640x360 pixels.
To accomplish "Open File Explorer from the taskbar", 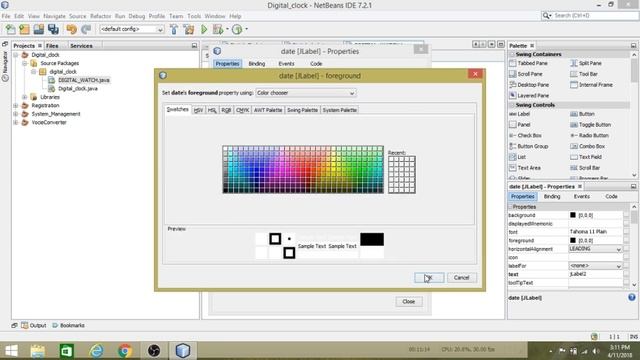I will pyautogui.click(x=38, y=351).
